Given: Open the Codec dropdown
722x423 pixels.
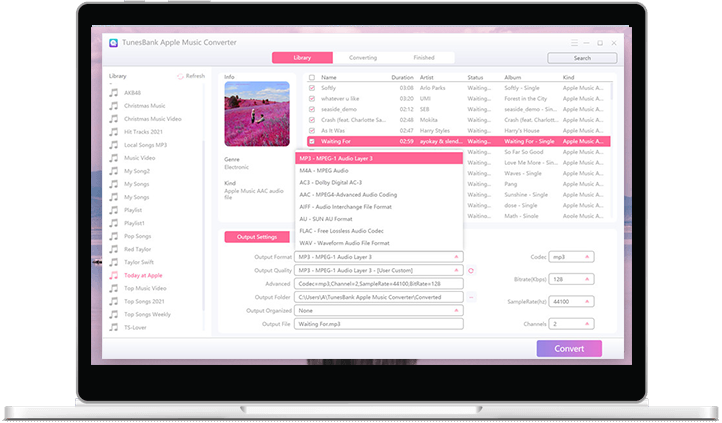Looking at the screenshot, I should pyautogui.click(x=571, y=257).
